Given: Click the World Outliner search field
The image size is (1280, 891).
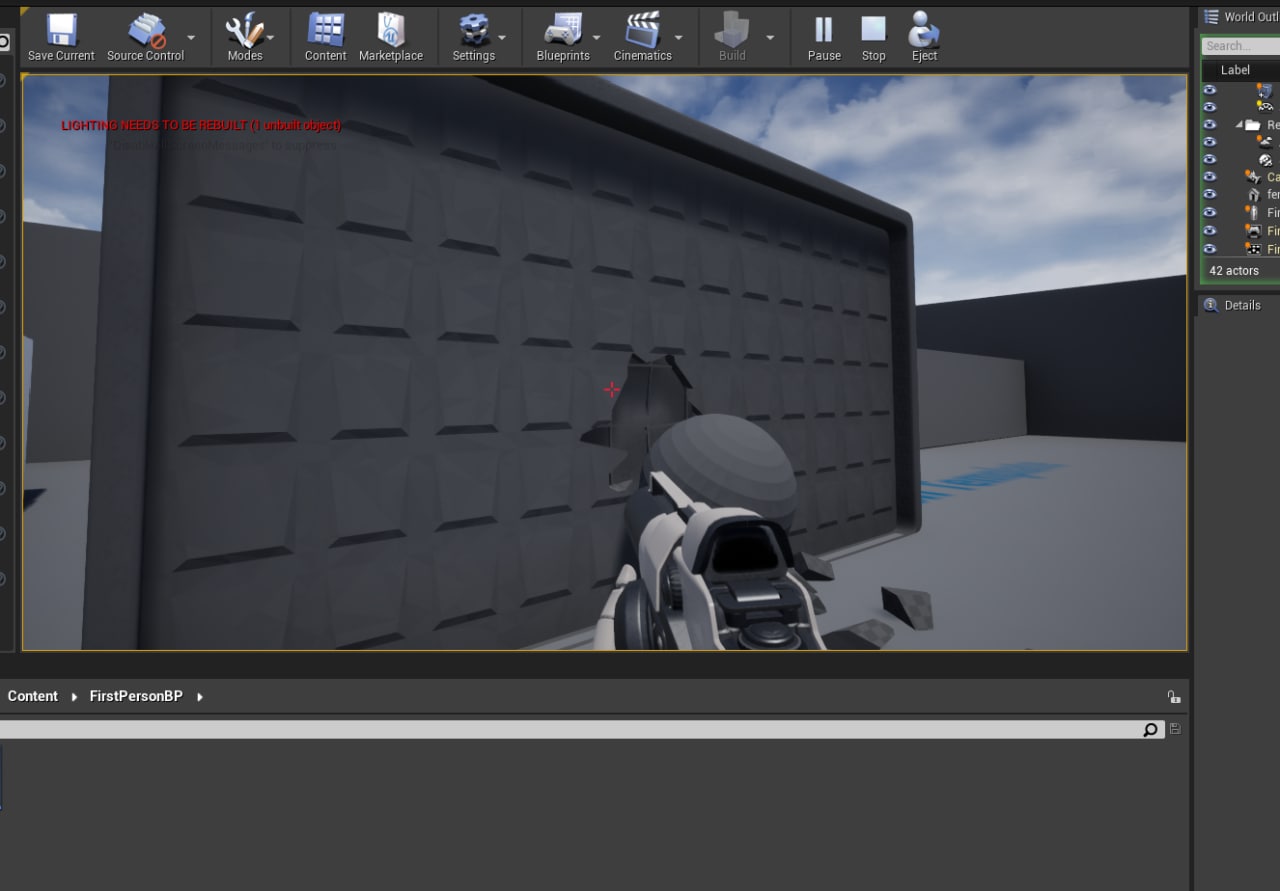Looking at the screenshot, I should pyautogui.click(x=1240, y=46).
